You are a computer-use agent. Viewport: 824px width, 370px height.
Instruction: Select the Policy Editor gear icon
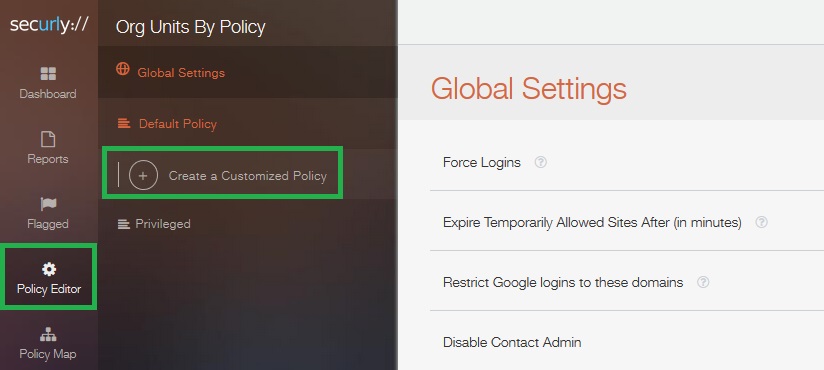pyautogui.click(x=49, y=270)
